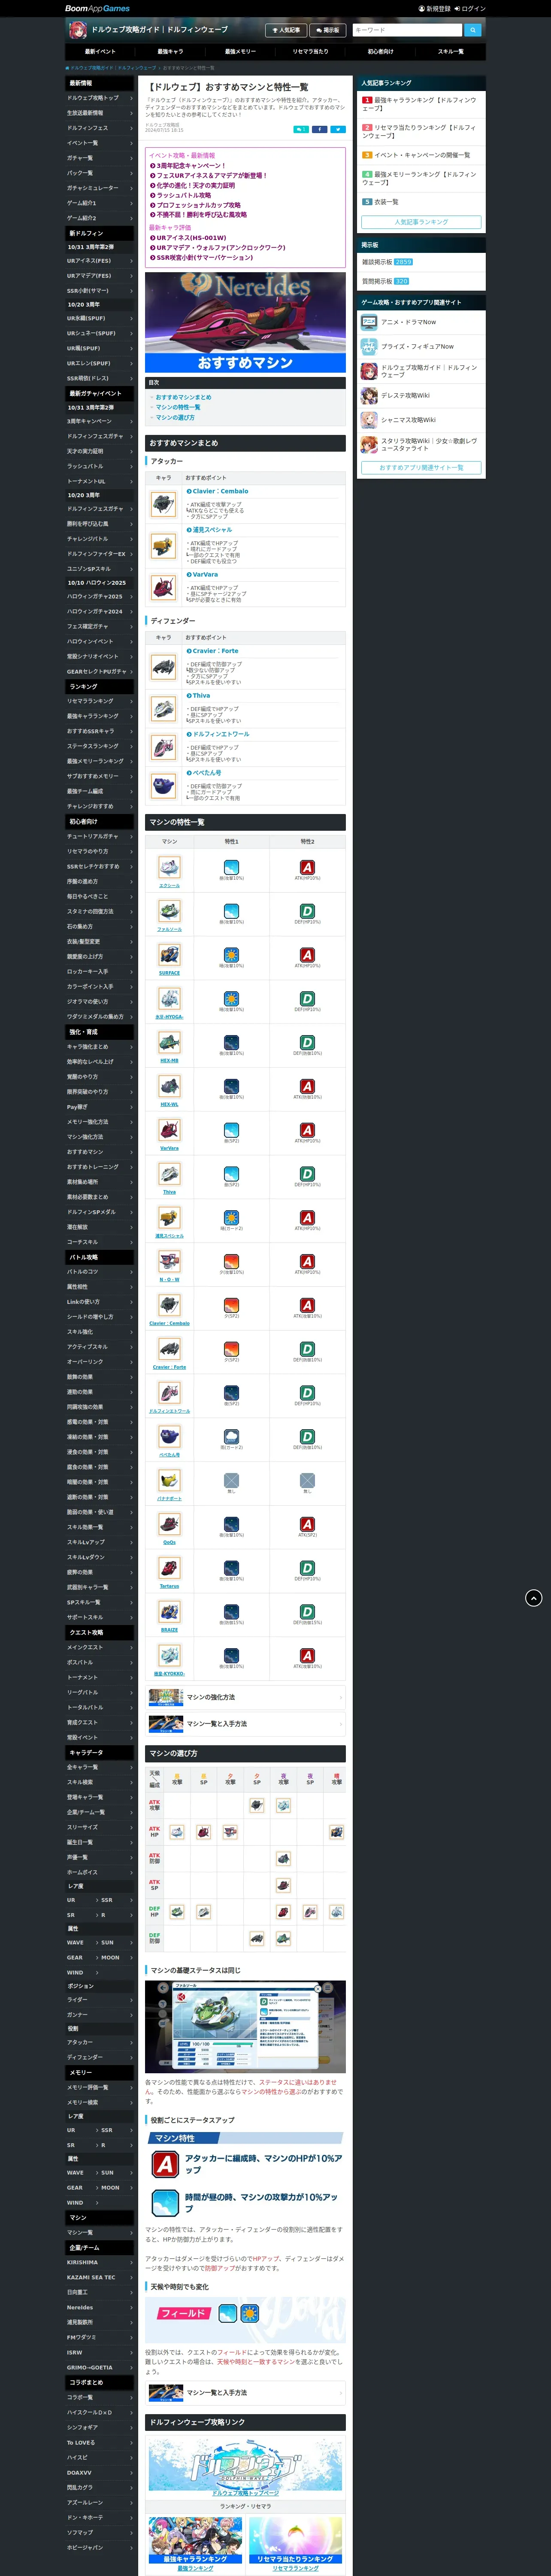Click the 人気記事 header button

286,30
